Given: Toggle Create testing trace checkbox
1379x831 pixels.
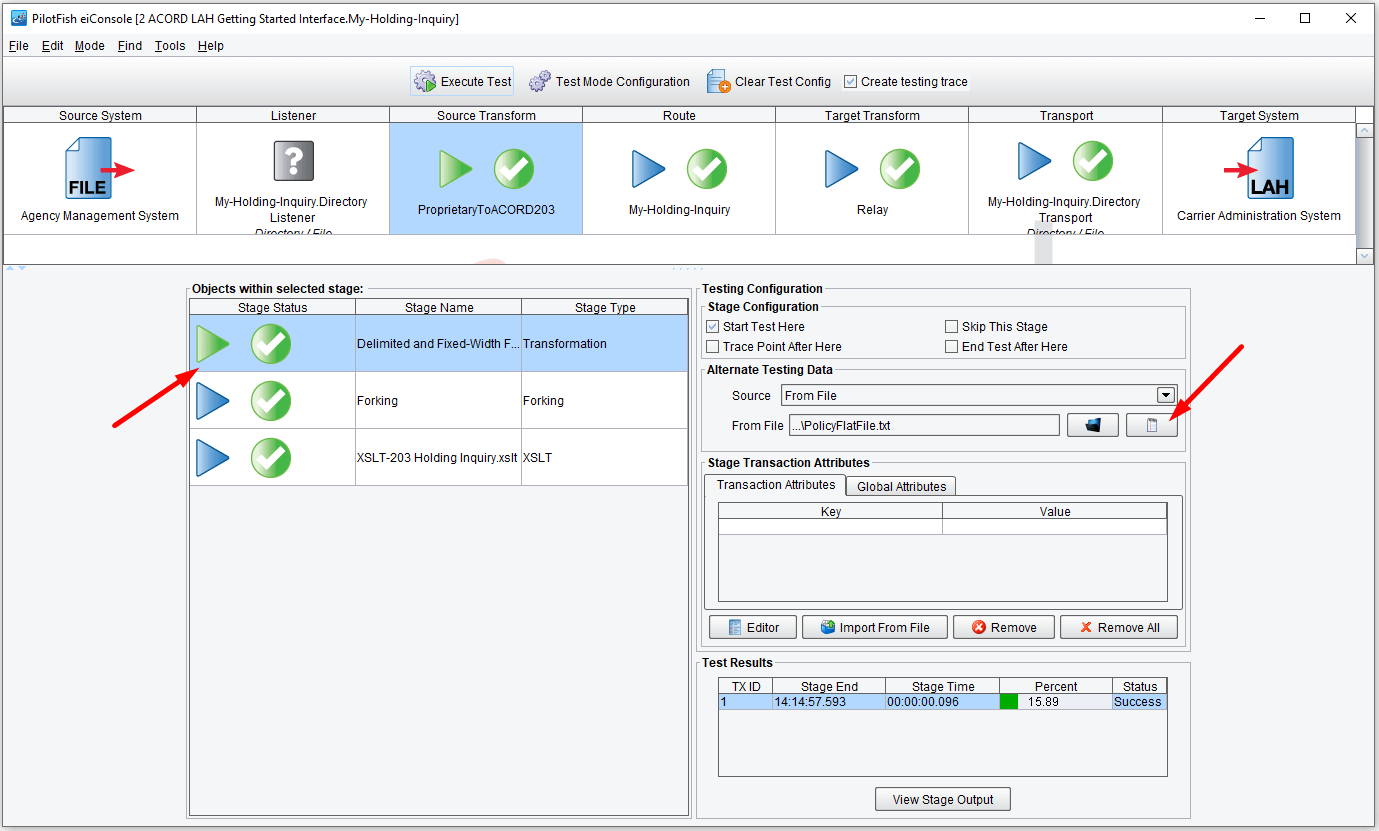Looking at the screenshot, I should pos(851,82).
